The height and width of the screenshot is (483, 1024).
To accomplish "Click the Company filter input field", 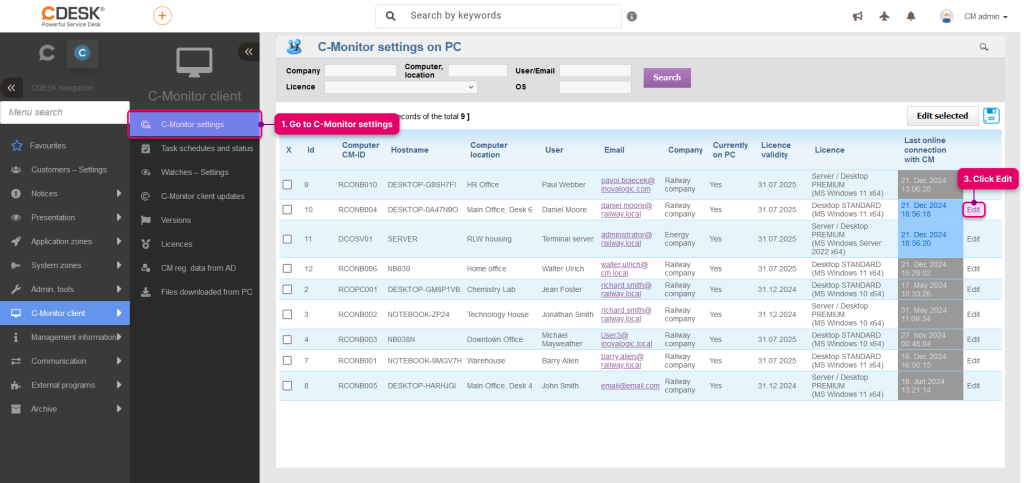I will pyautogui.click(x=360, y=70).
